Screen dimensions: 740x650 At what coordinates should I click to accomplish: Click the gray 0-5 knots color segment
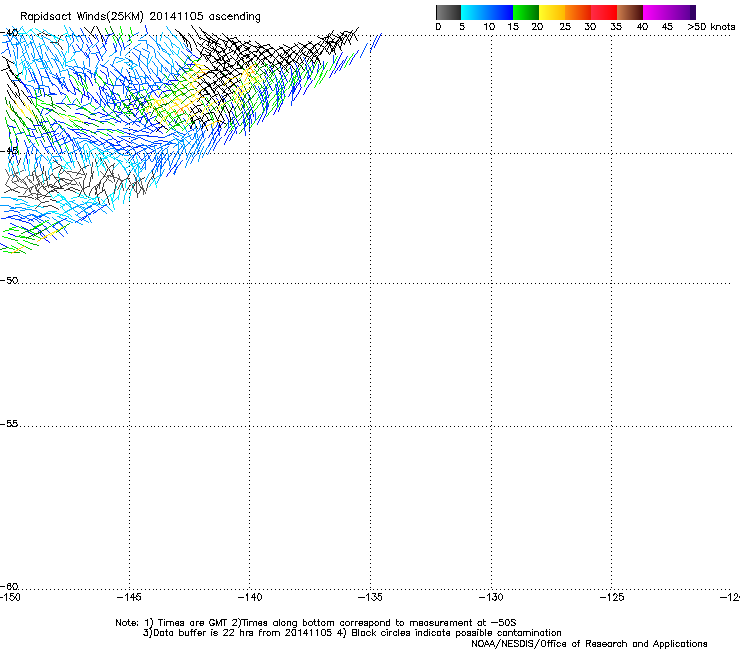click(x=448, y=12)
